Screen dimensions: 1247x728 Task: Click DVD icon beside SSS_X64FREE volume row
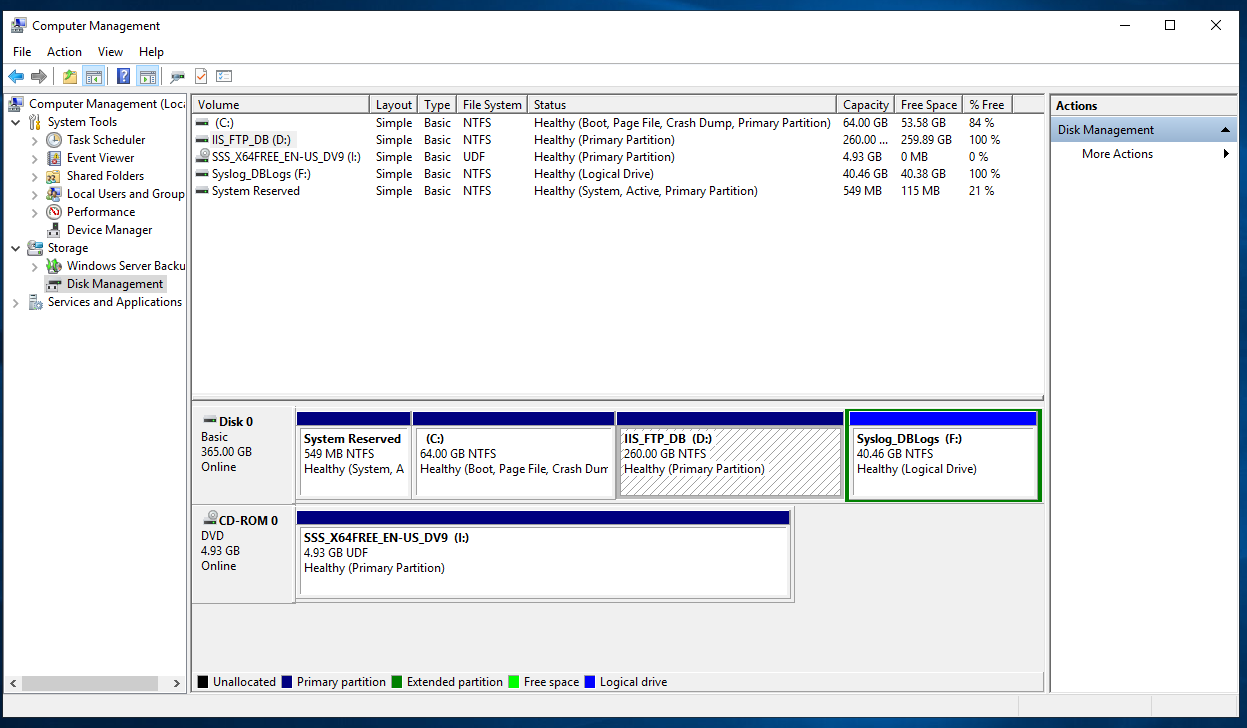203,156
